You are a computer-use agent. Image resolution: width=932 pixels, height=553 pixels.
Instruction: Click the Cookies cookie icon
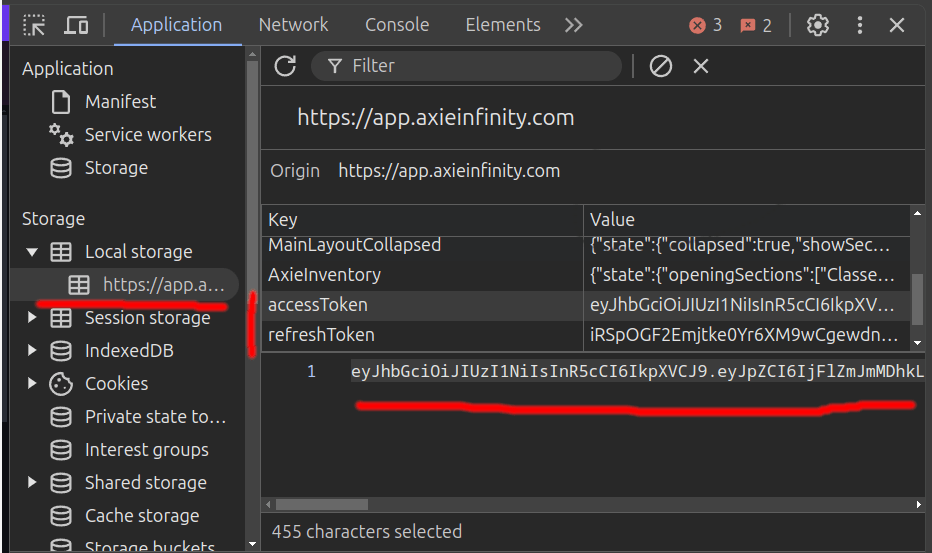tap(61, 384)
